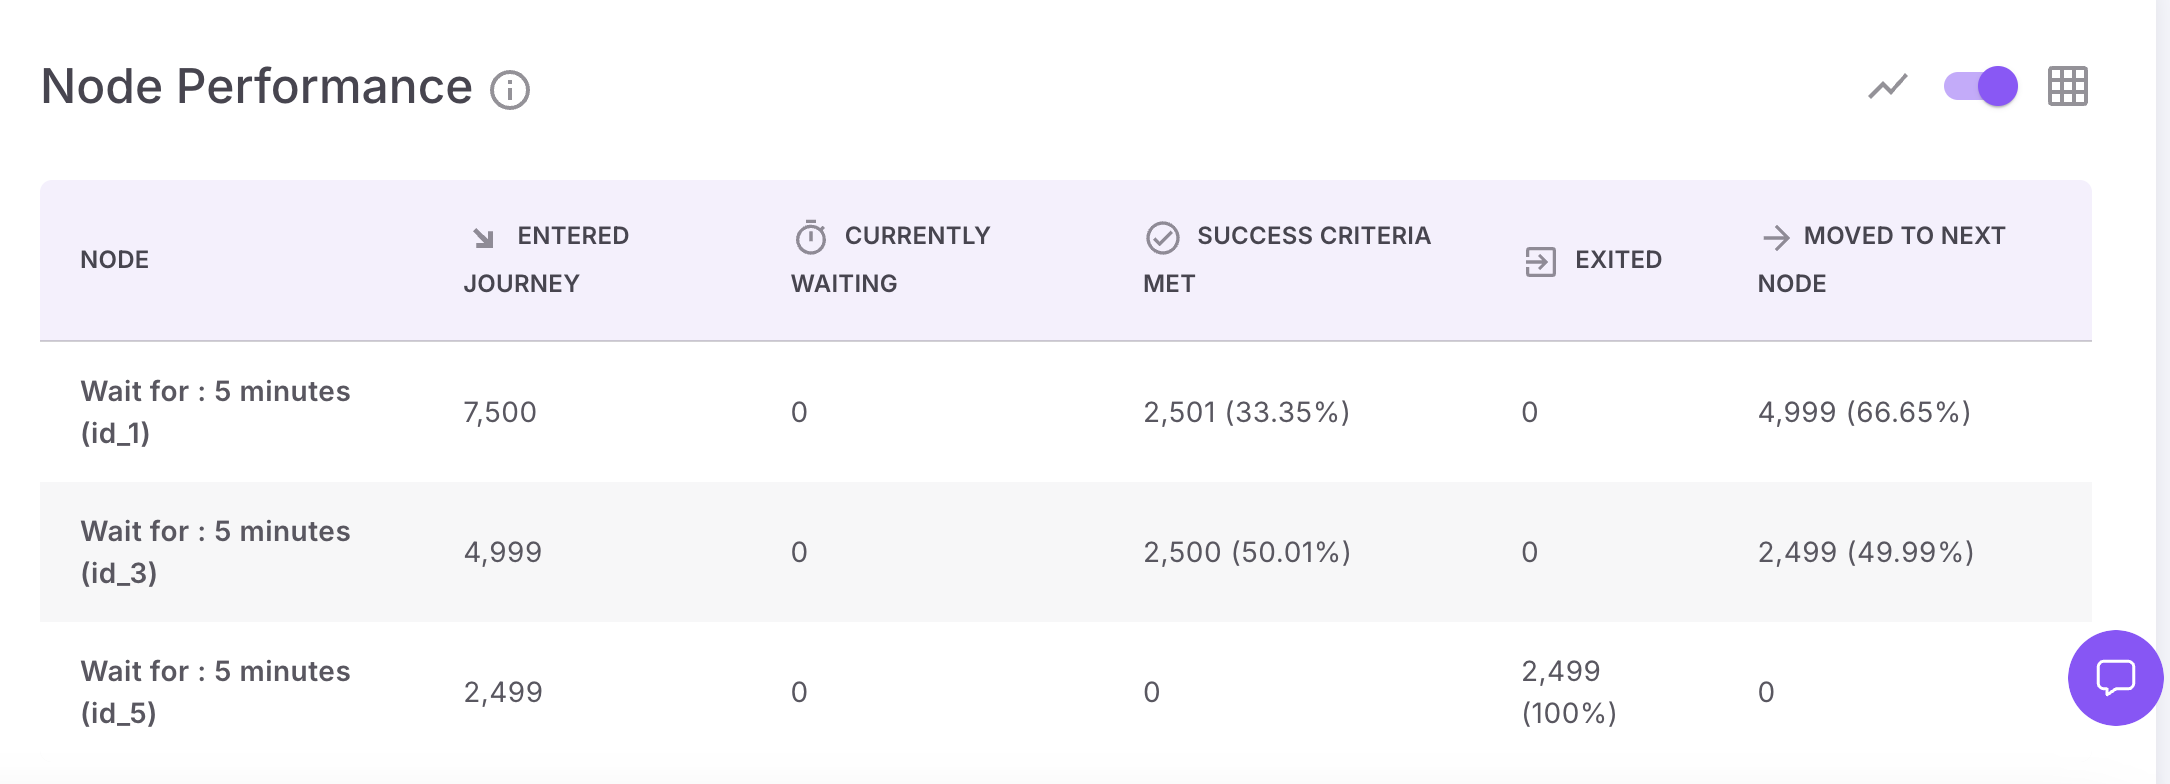Click the Exited door icon
Image resolution: width=2170 pixels, height=784 pixels.
click(1540, 261)
